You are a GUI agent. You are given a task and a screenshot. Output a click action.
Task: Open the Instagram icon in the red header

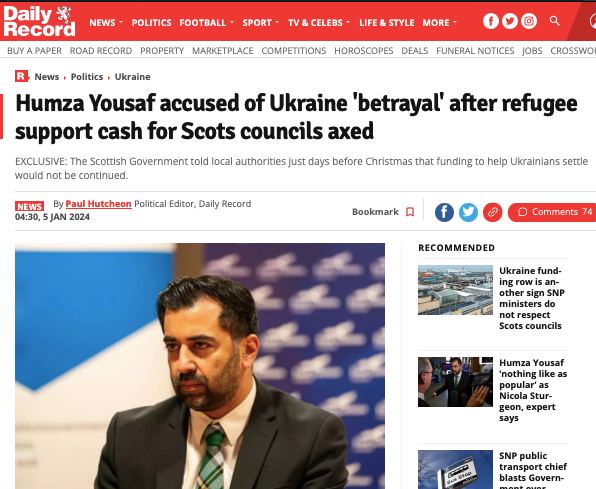coord(529,21)
